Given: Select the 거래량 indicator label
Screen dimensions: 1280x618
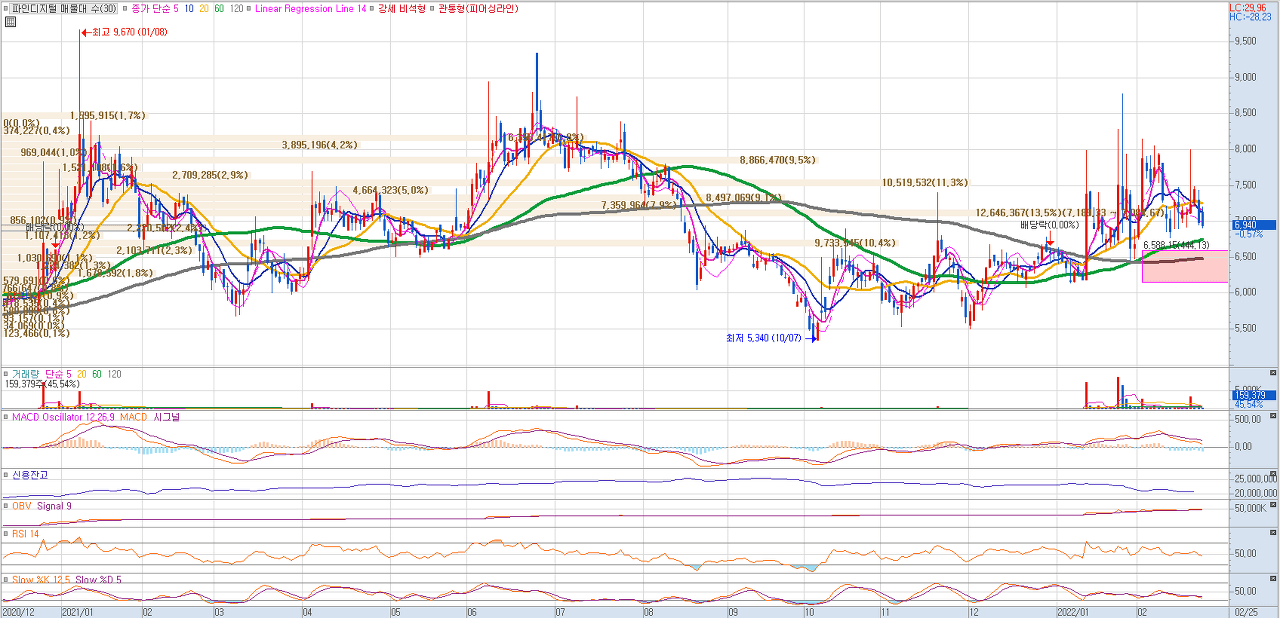Looking at the screenshot, I should click(x=24, y=373).
